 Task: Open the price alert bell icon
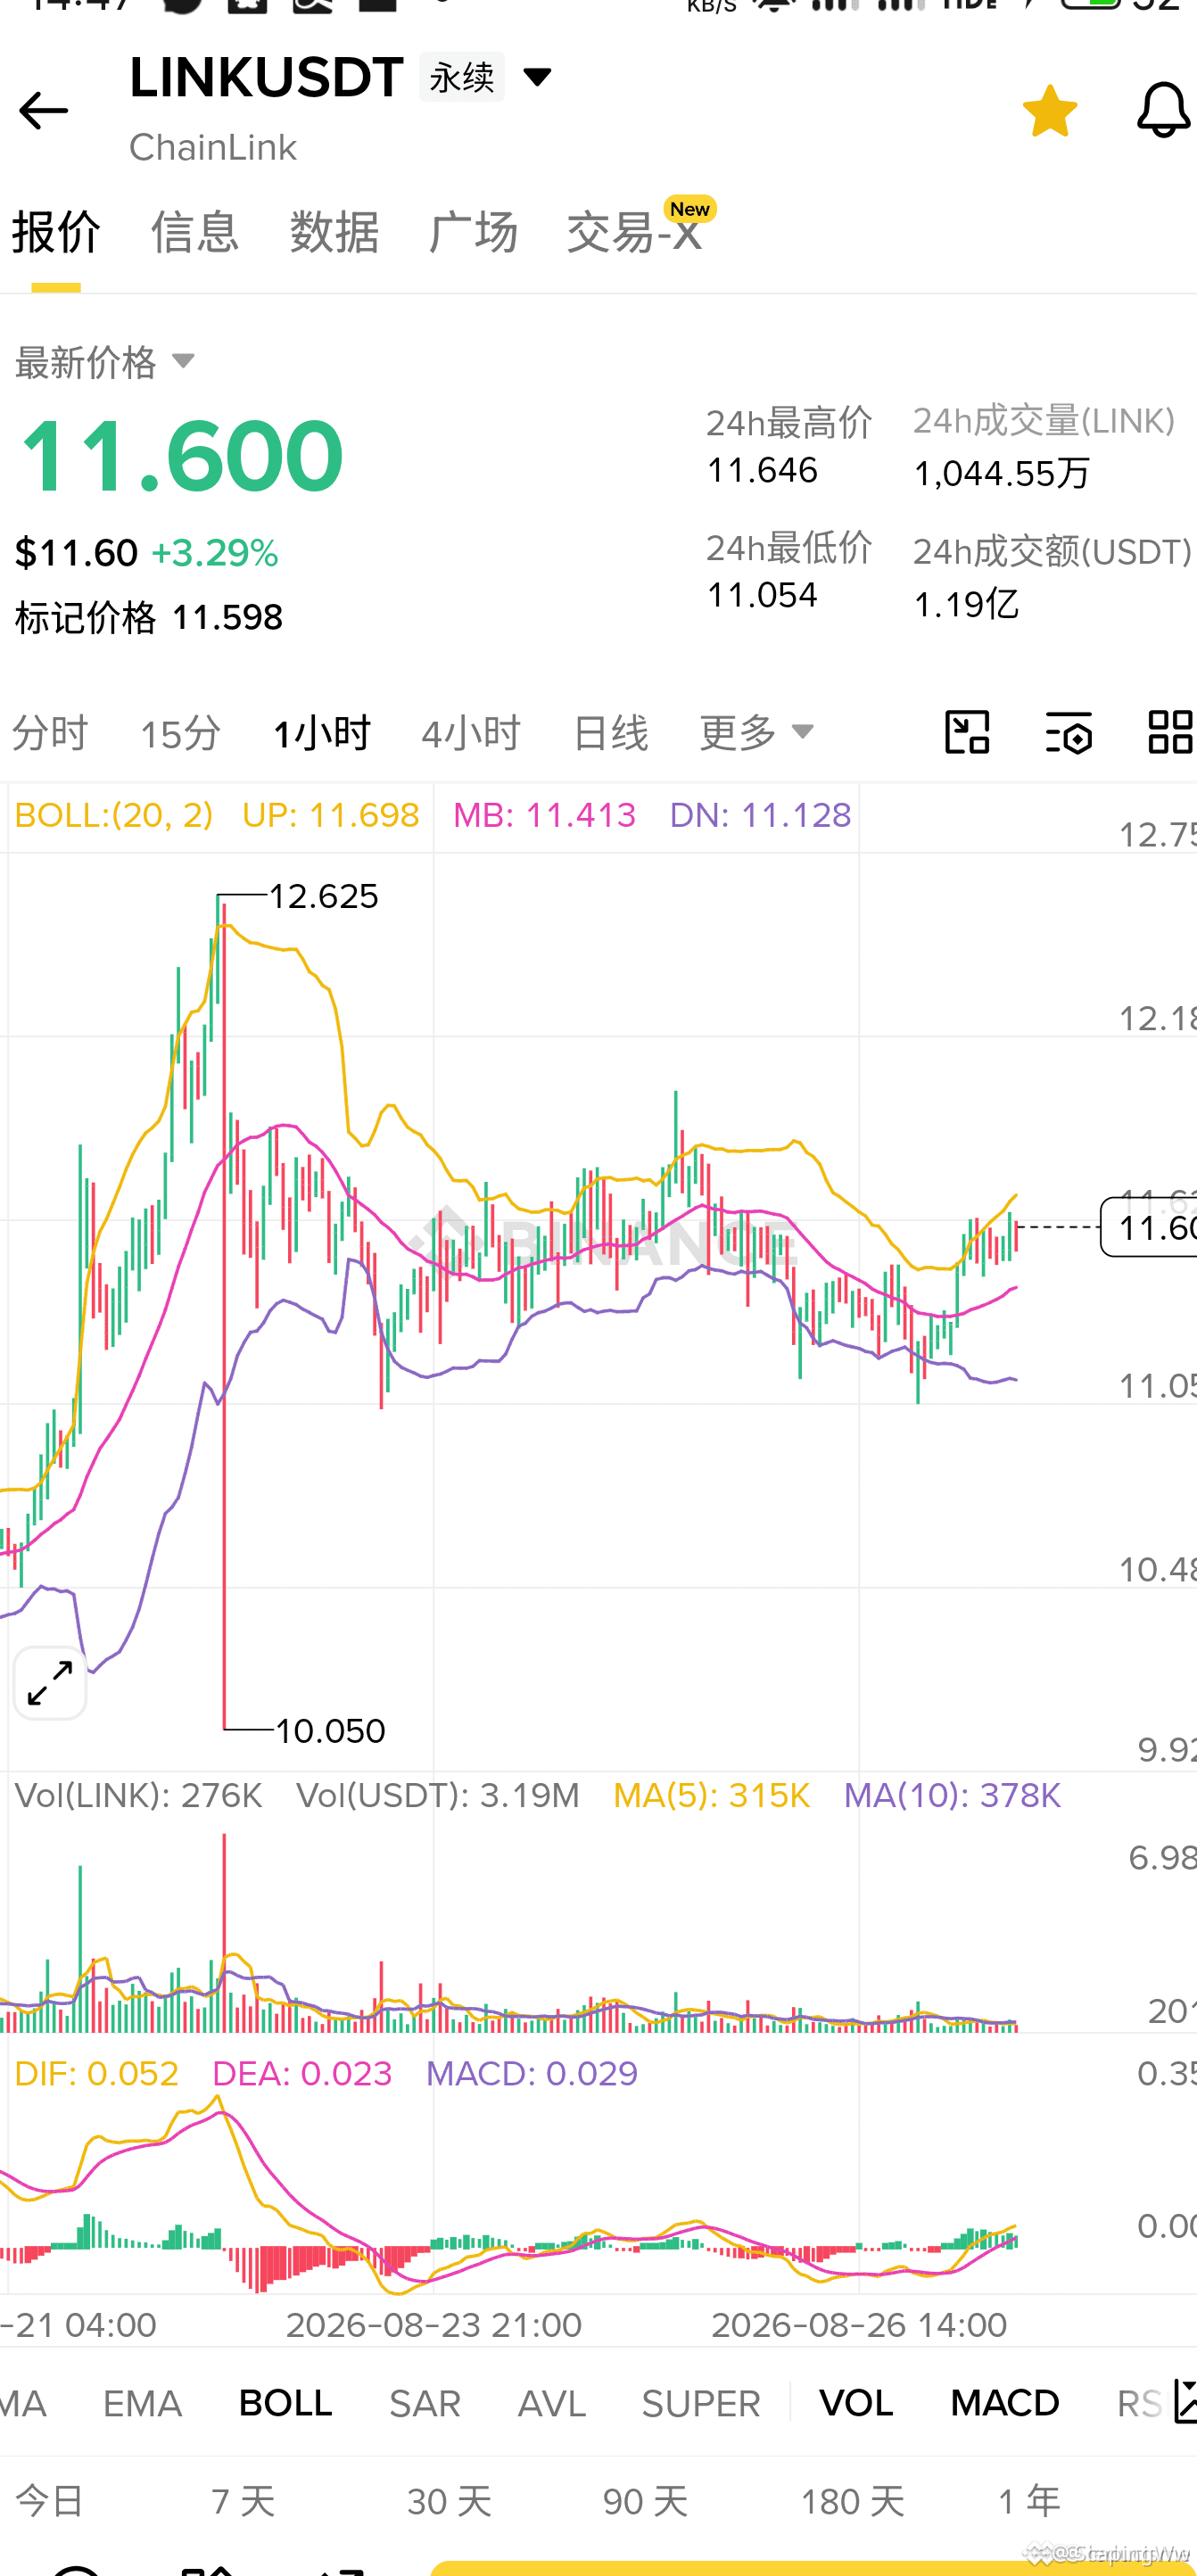1163,110
